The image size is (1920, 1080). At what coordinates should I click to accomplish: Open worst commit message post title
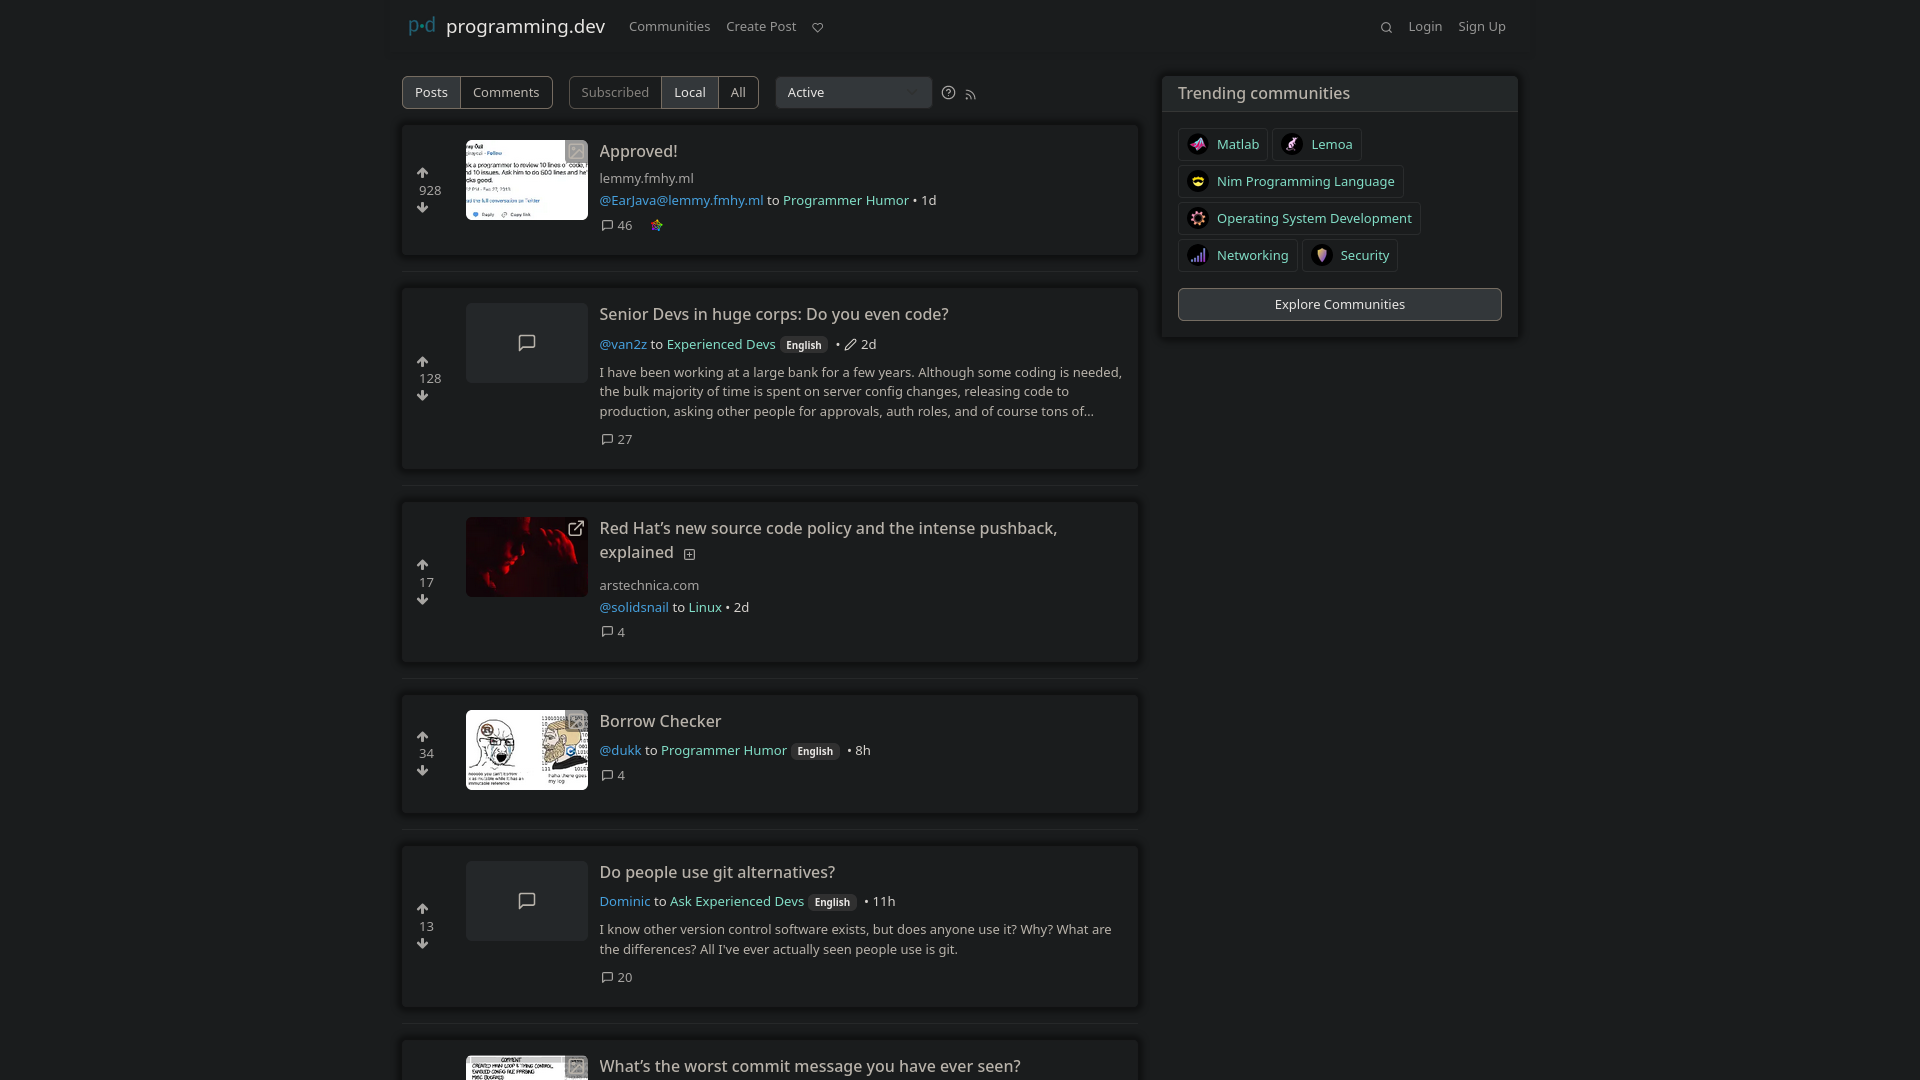[810, 1067]
